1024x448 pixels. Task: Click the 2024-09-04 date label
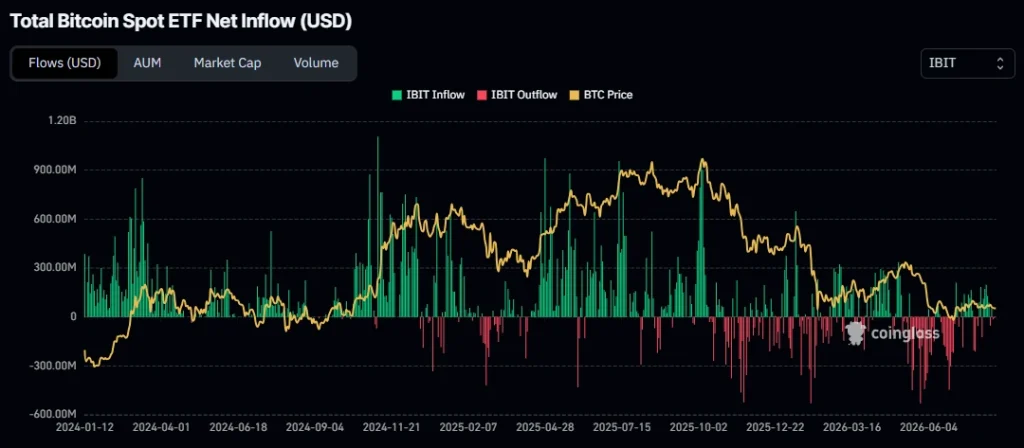coord(314,427)
